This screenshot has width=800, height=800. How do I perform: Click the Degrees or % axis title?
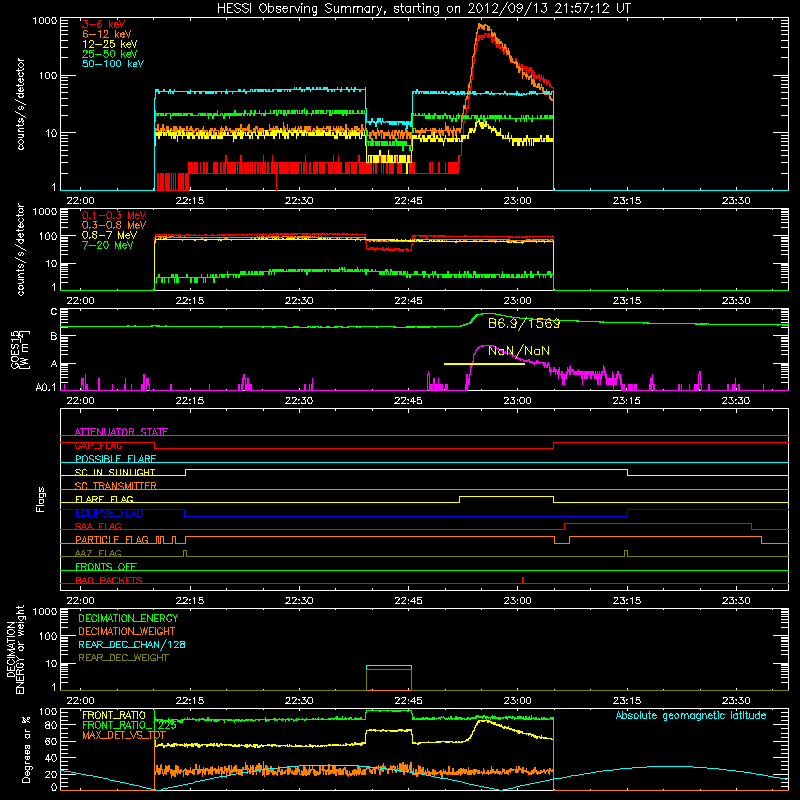26,749
